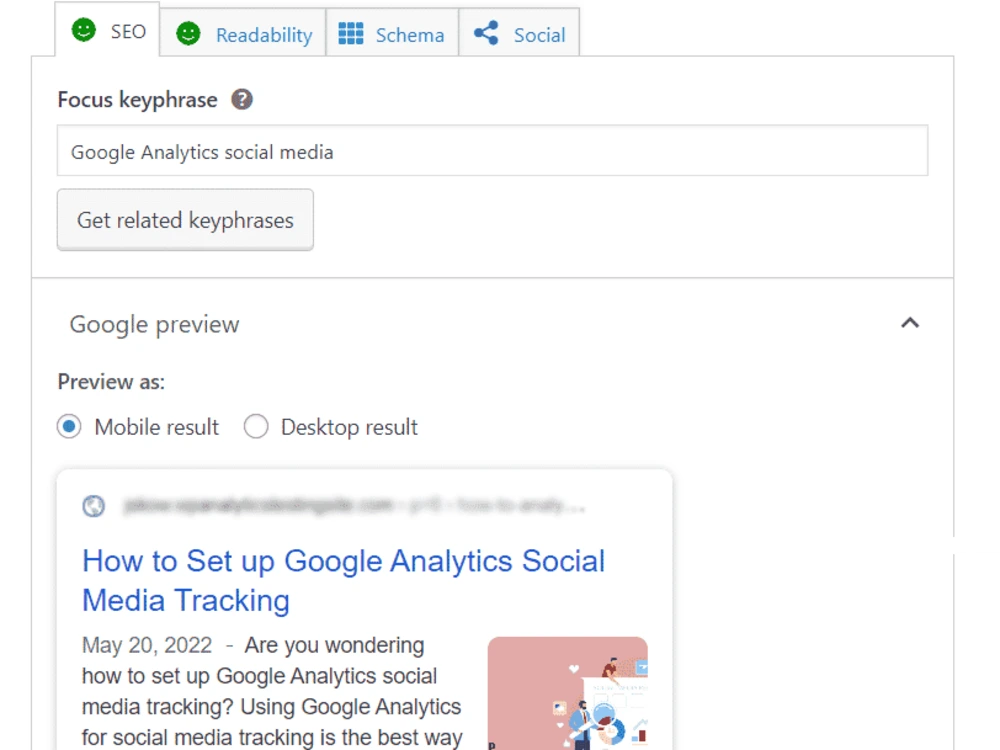Click the globe favicon in preview
1000x750 pixels.
pos(94,506)
